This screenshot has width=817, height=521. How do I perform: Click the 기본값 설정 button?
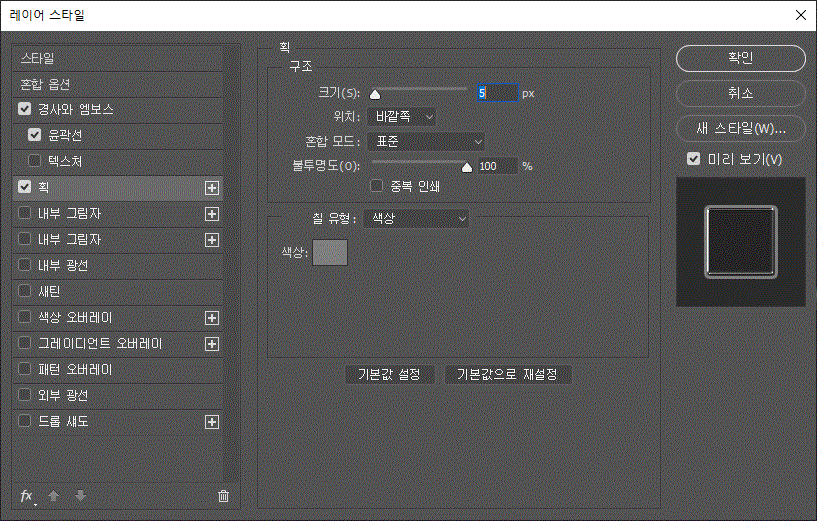click(389, 375)
